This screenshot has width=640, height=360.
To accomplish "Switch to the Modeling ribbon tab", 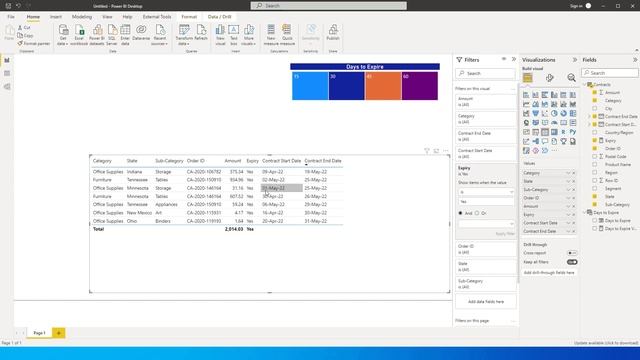I will coord(82,17).
